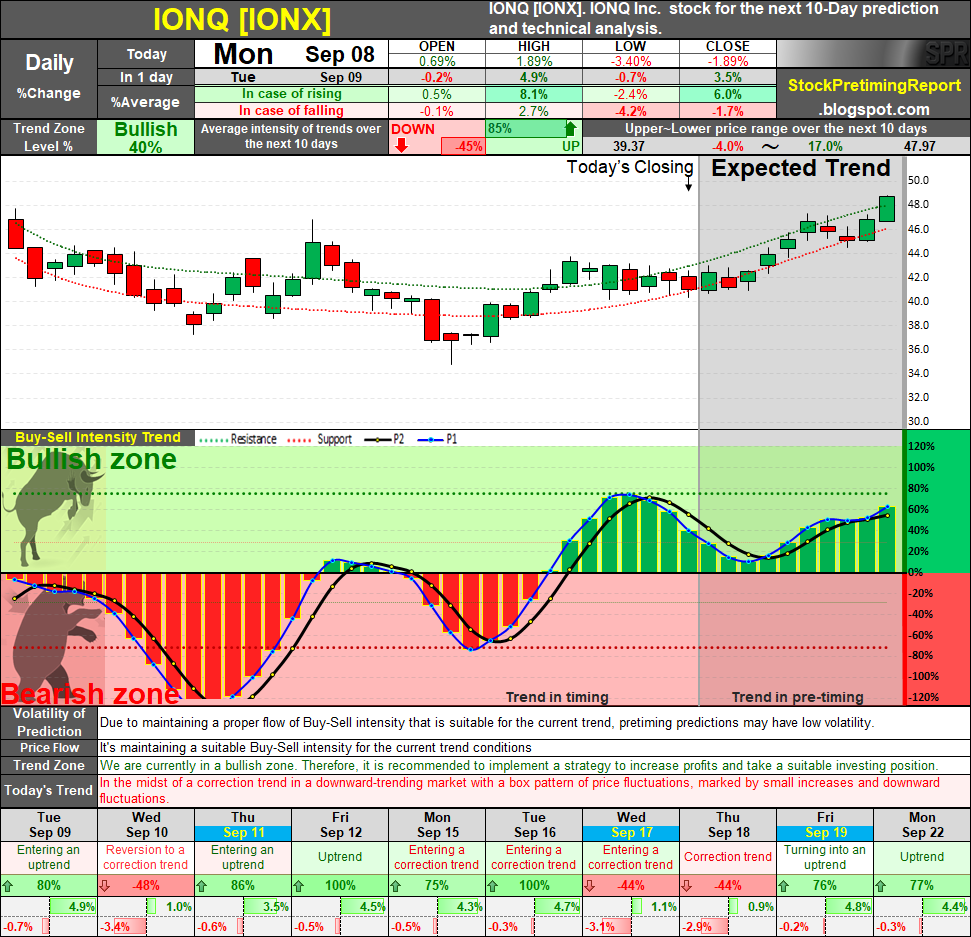Select the Mon Sep 22 forecast header
This screenshot has width=971, height=937.
click(922, 825)
